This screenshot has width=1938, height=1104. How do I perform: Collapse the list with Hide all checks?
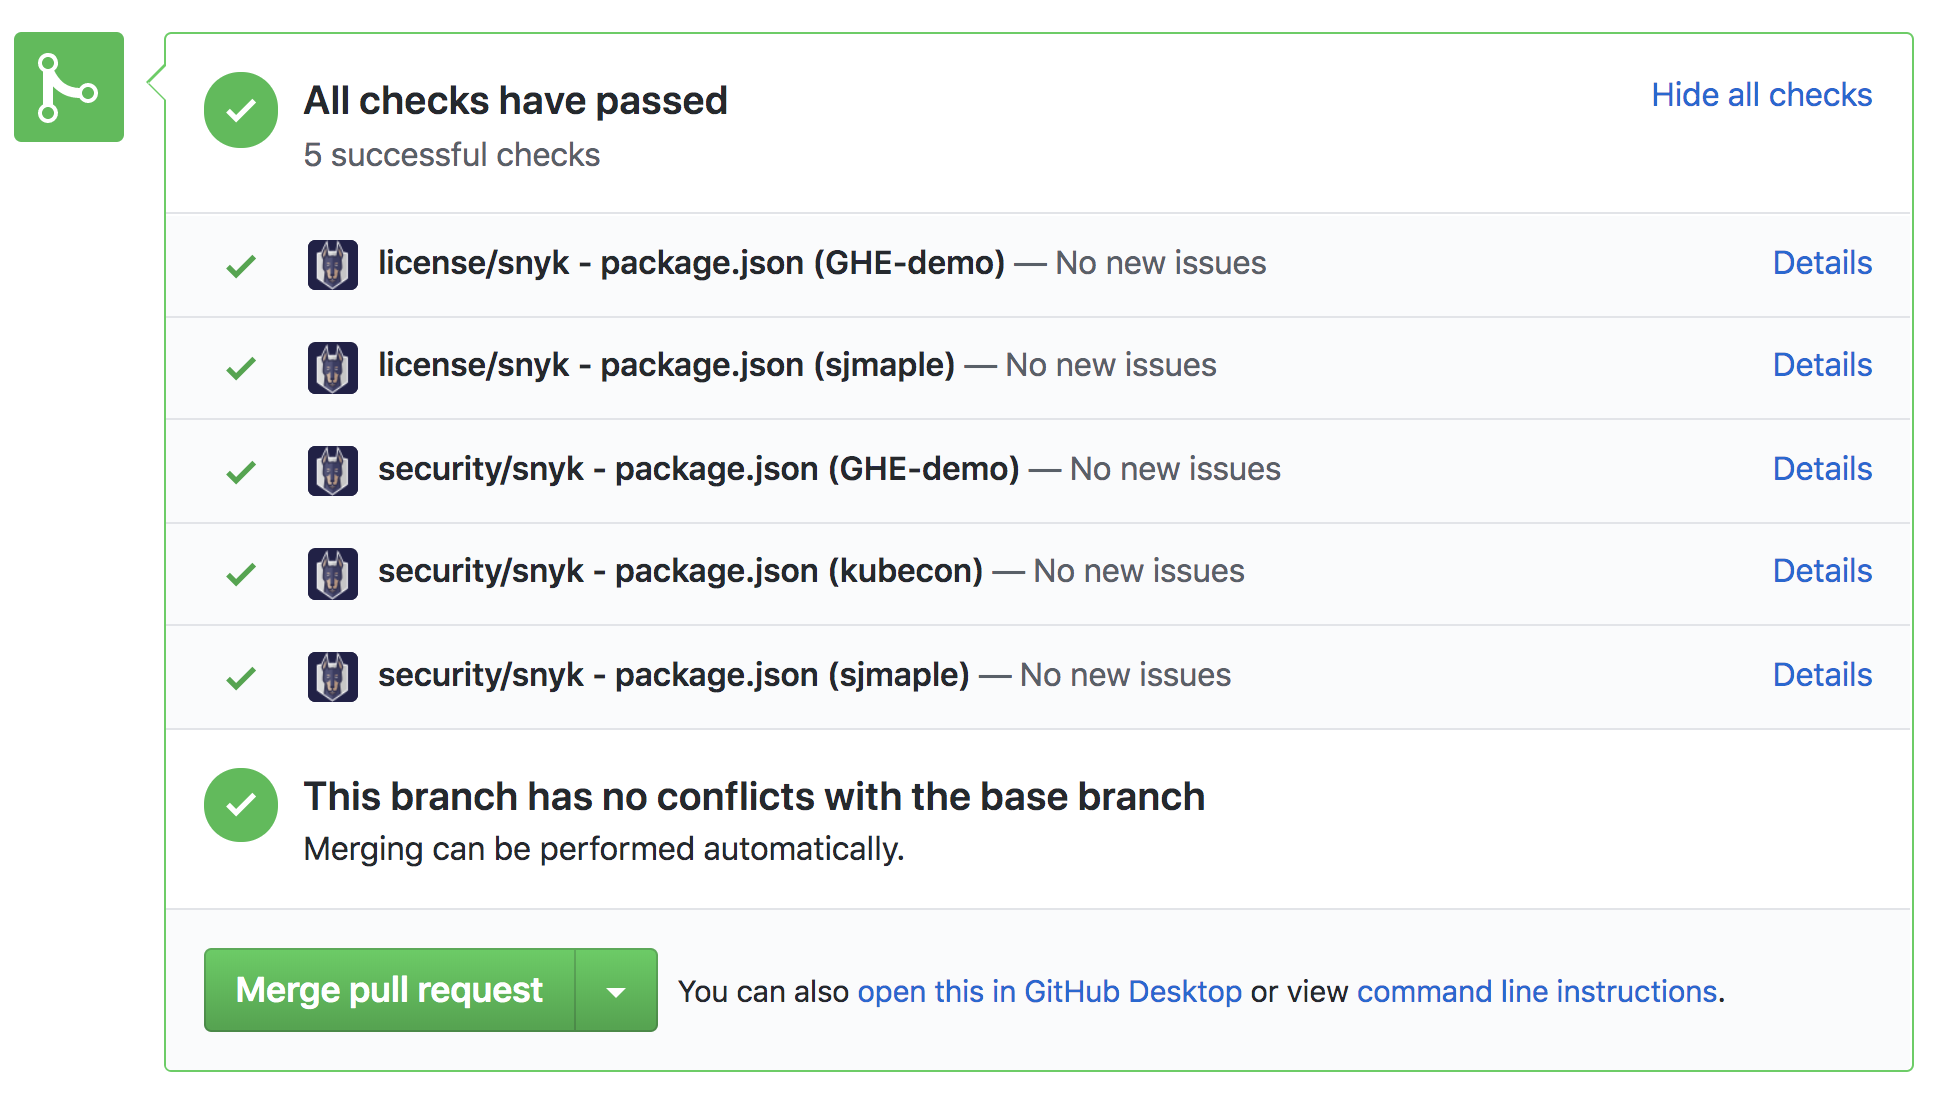click(x=1761, y=95)
